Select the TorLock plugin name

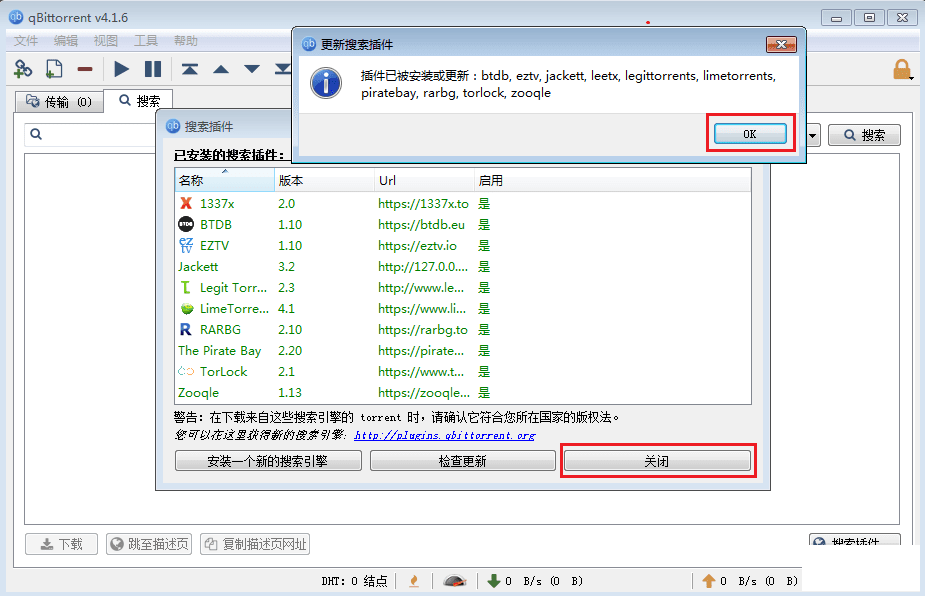point(224,372)
